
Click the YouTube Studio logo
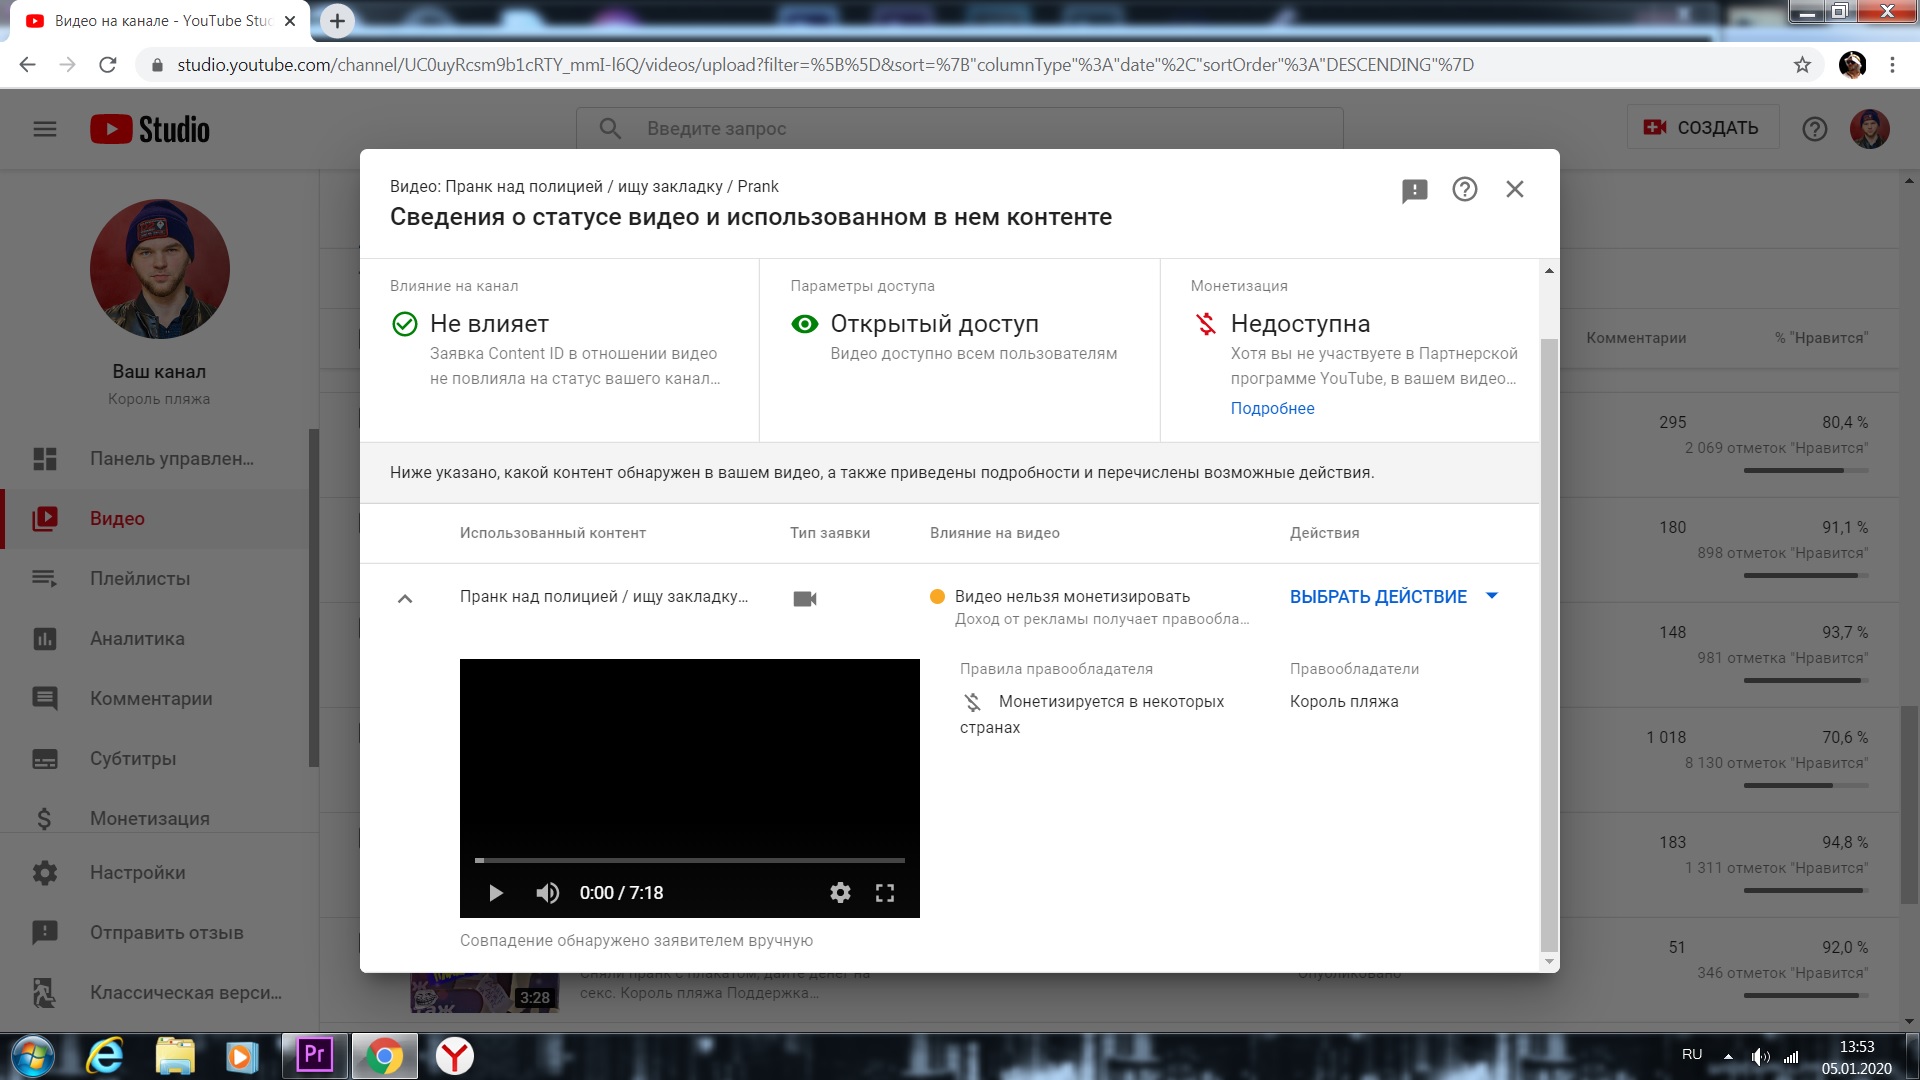click(x=150, y=129)
